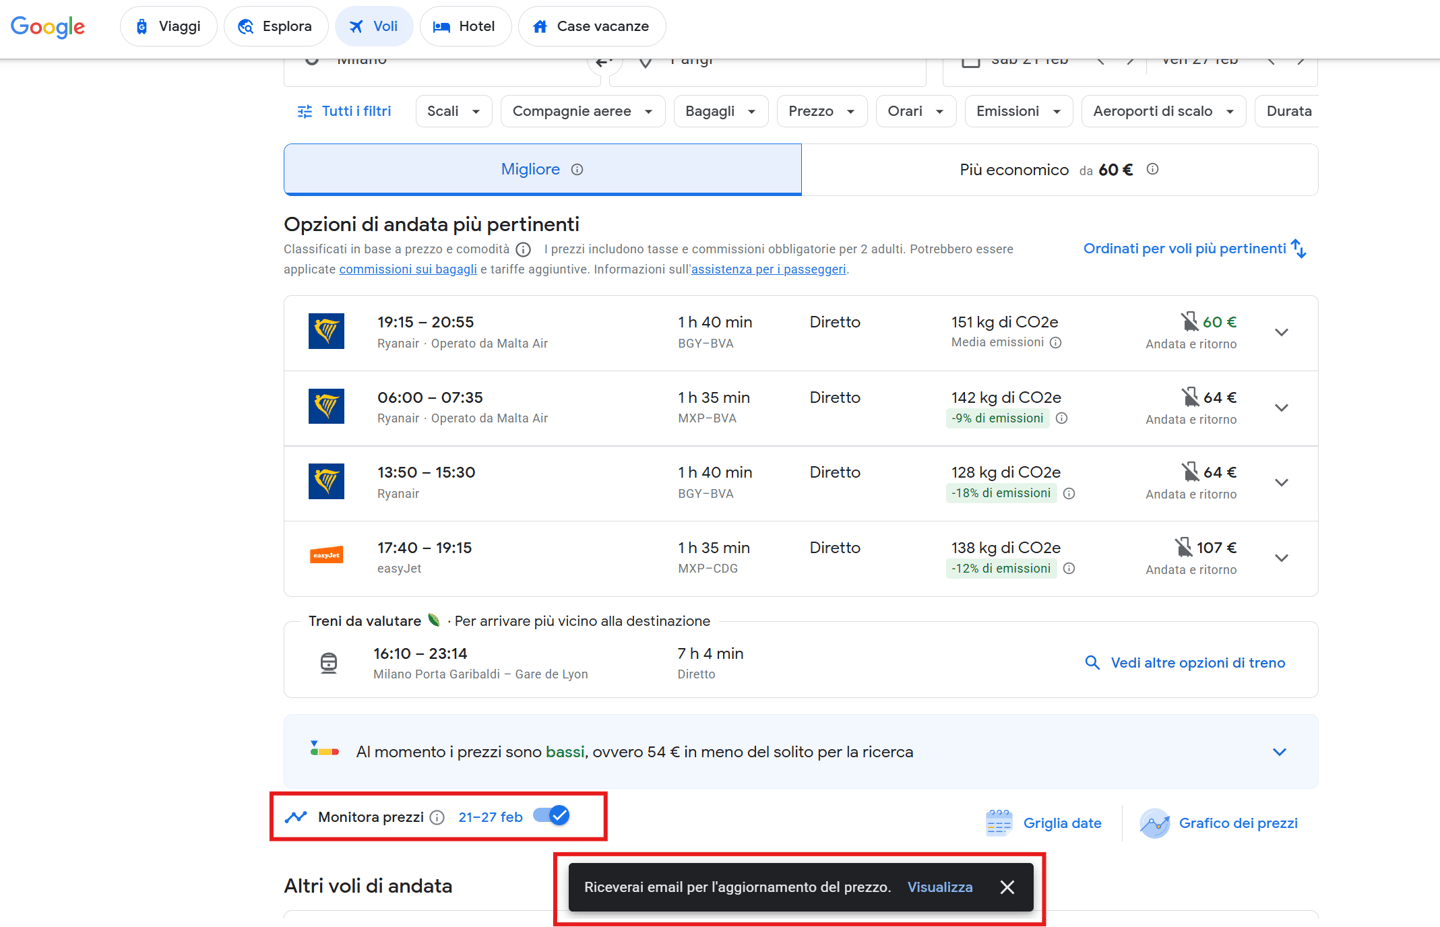Select the Voli tab

374,26
